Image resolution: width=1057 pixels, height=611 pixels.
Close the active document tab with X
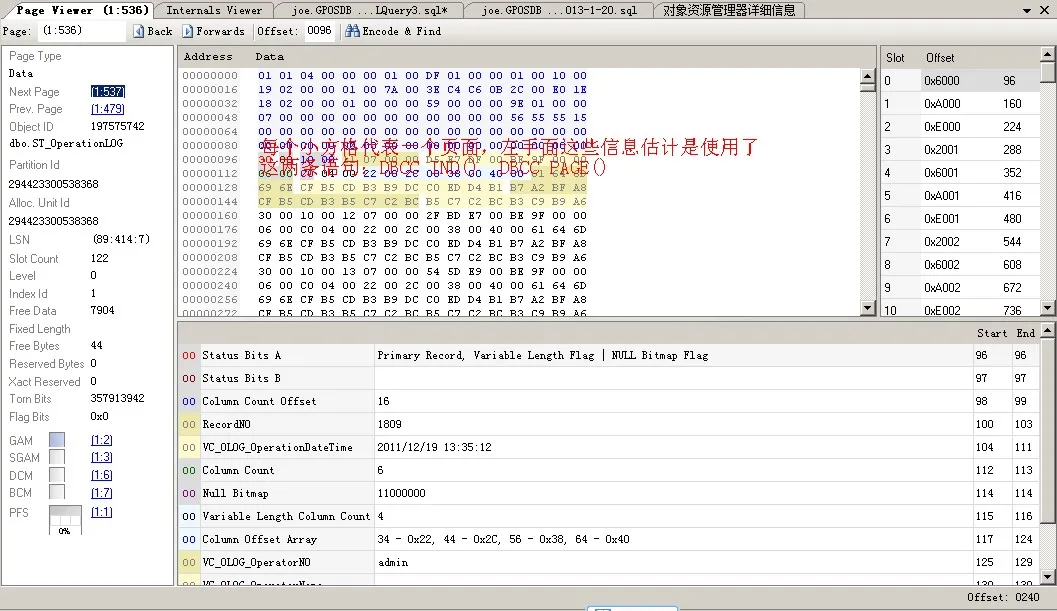click(x=1045, y=10)
